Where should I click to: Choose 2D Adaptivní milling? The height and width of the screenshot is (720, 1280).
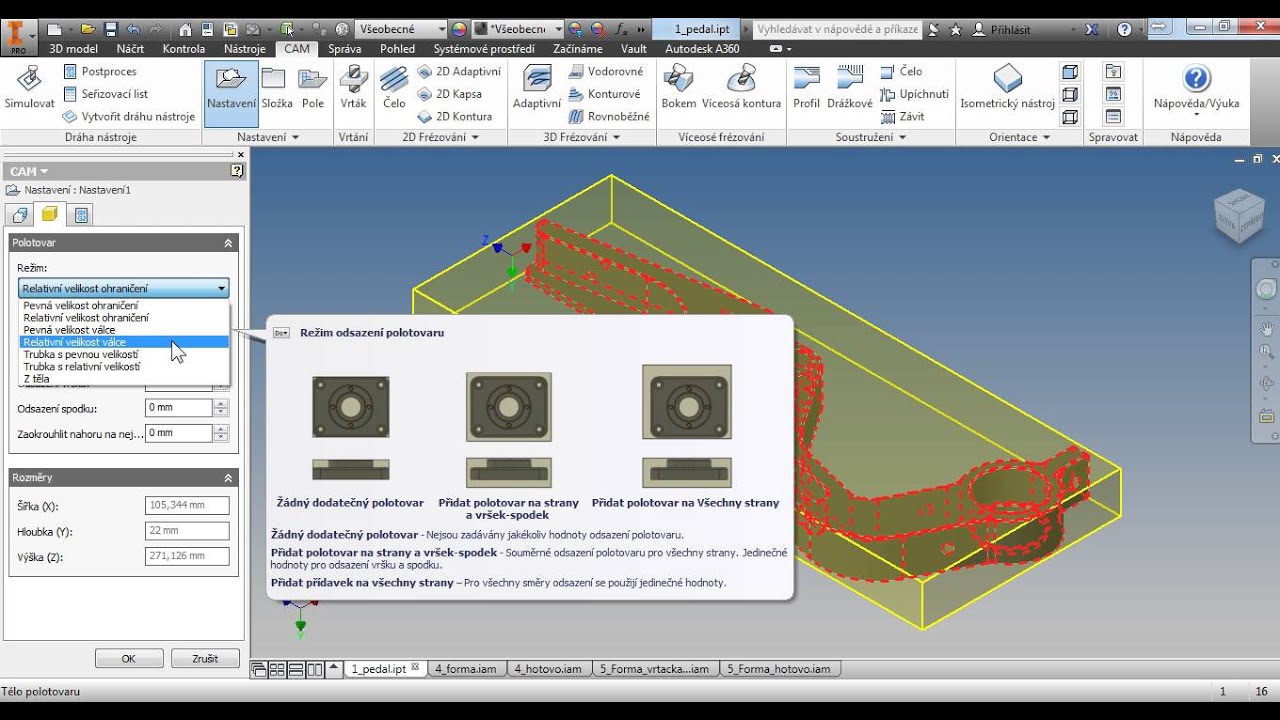click(x=459, y=71)
